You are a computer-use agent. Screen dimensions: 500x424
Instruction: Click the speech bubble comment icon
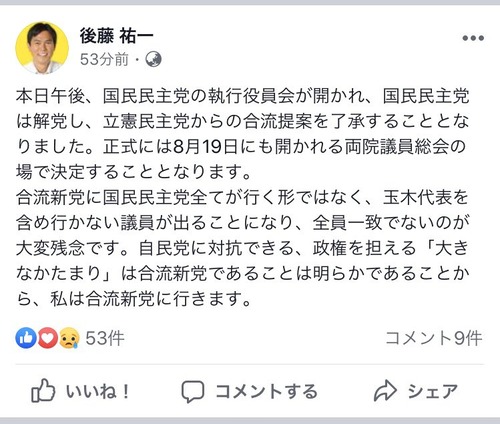tap(193, 391)
